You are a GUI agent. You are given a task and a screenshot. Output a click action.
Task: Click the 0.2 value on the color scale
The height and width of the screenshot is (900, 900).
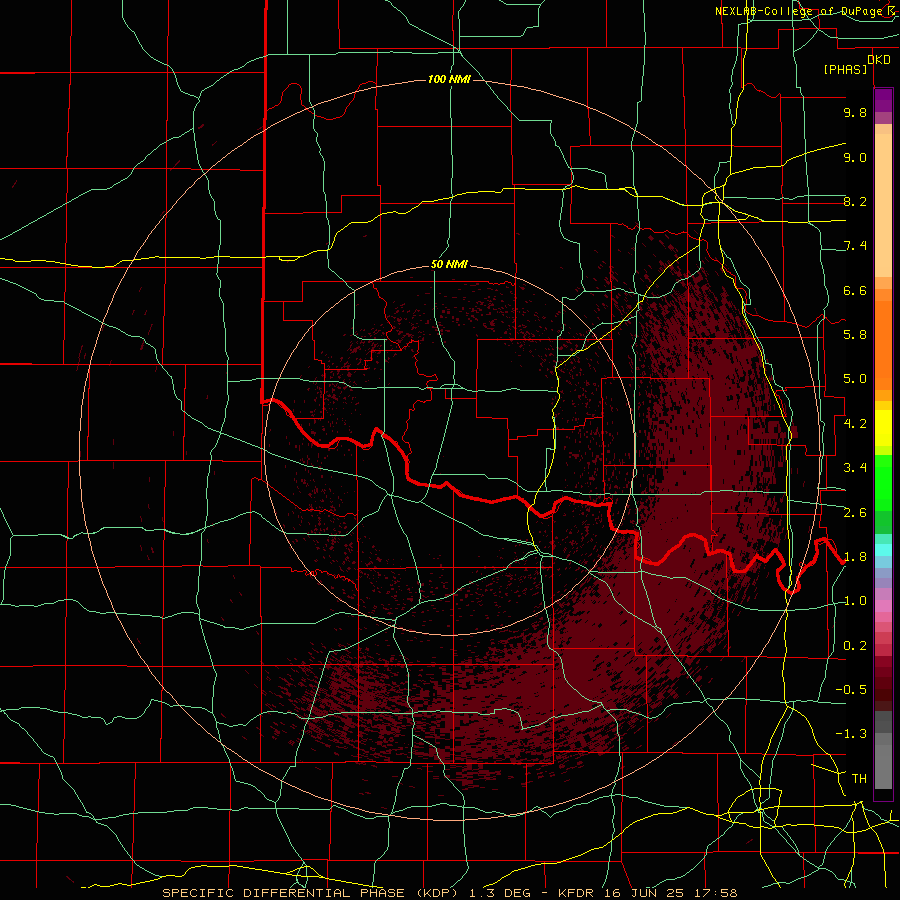[855, 646]
